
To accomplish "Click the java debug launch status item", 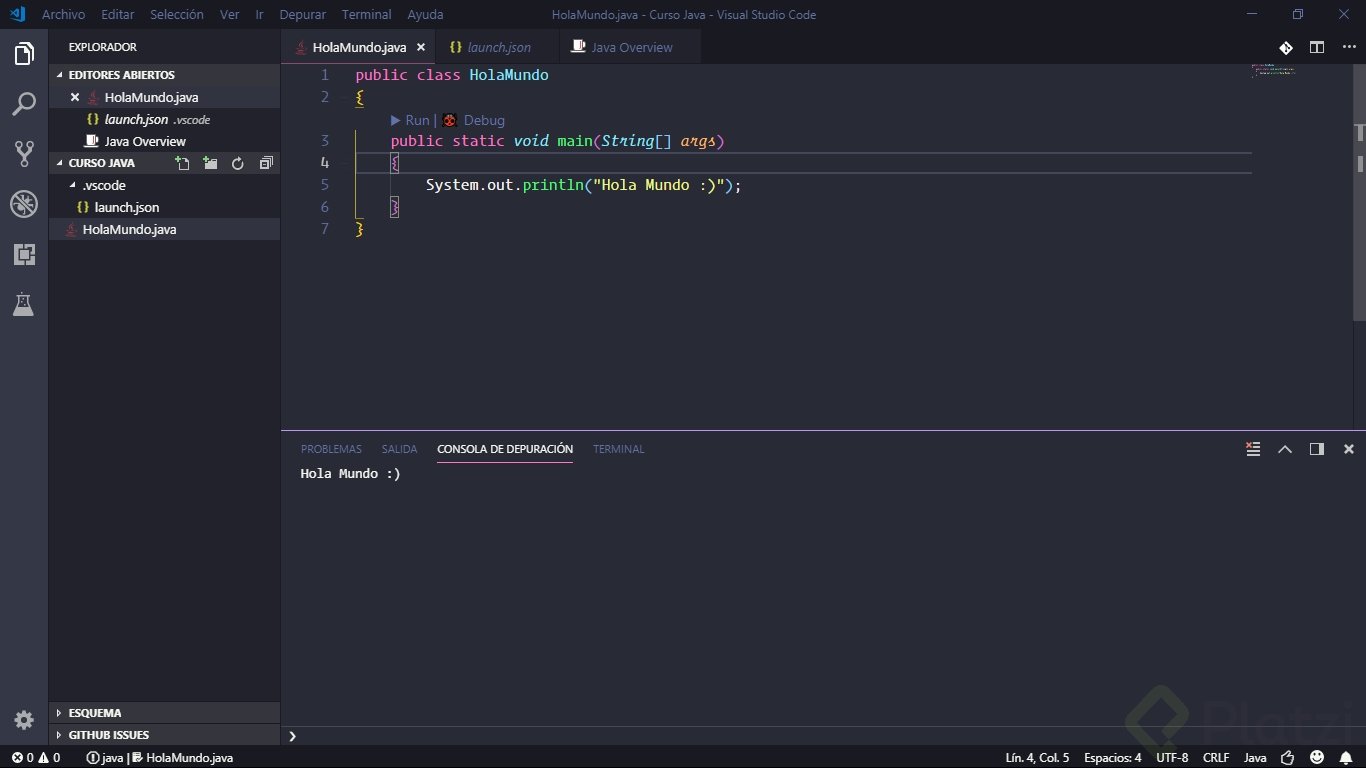I will [160, 758].
